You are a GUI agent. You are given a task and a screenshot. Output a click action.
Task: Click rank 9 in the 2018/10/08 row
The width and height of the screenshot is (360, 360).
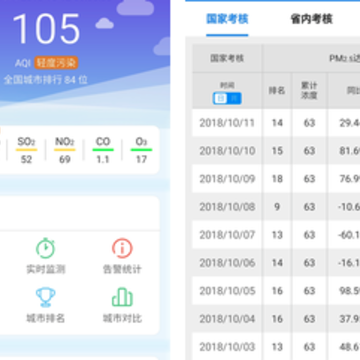(277, 207)
